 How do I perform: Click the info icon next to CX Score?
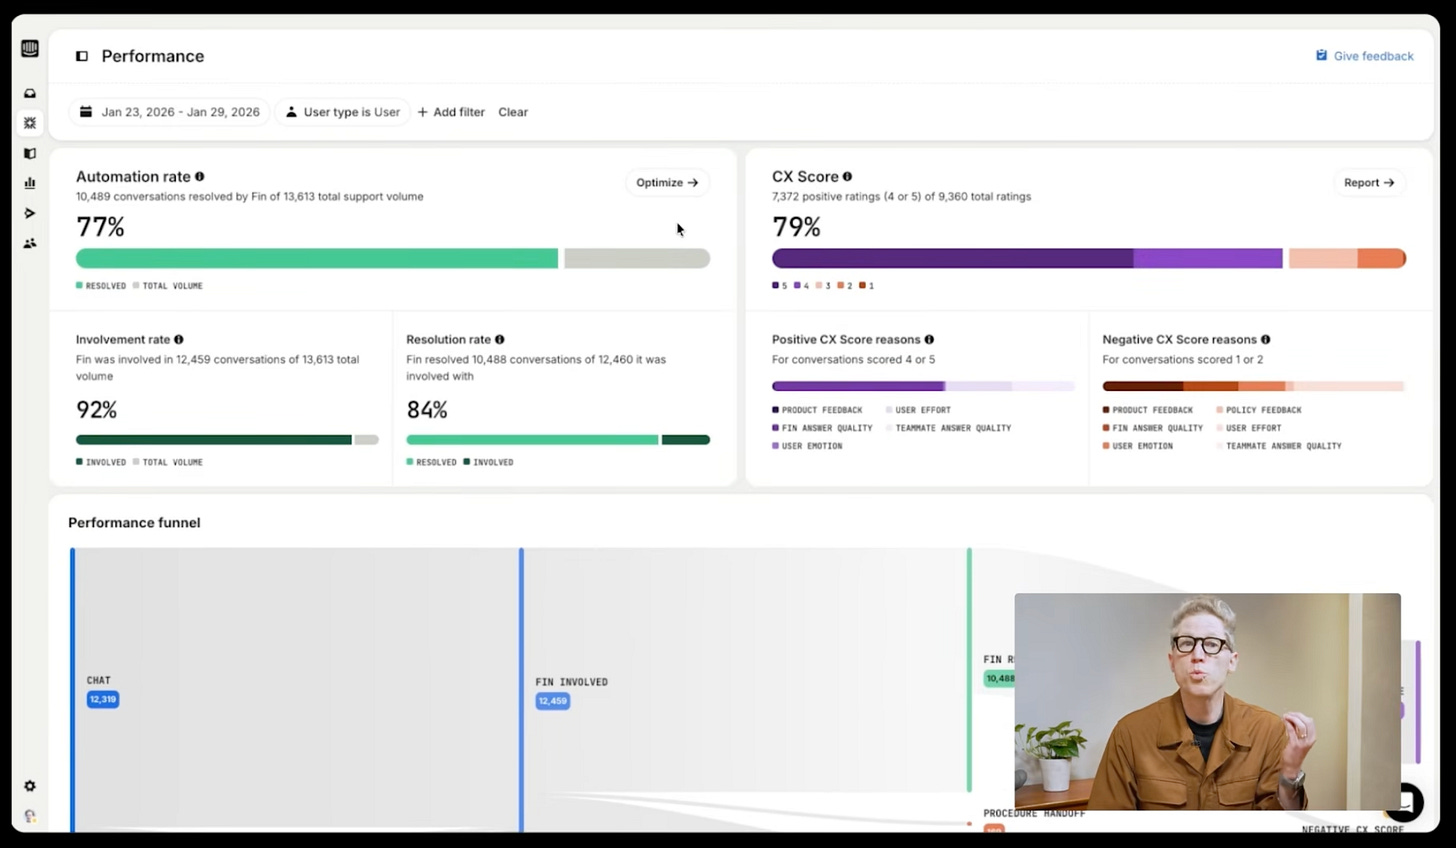[x=847, y=177]
